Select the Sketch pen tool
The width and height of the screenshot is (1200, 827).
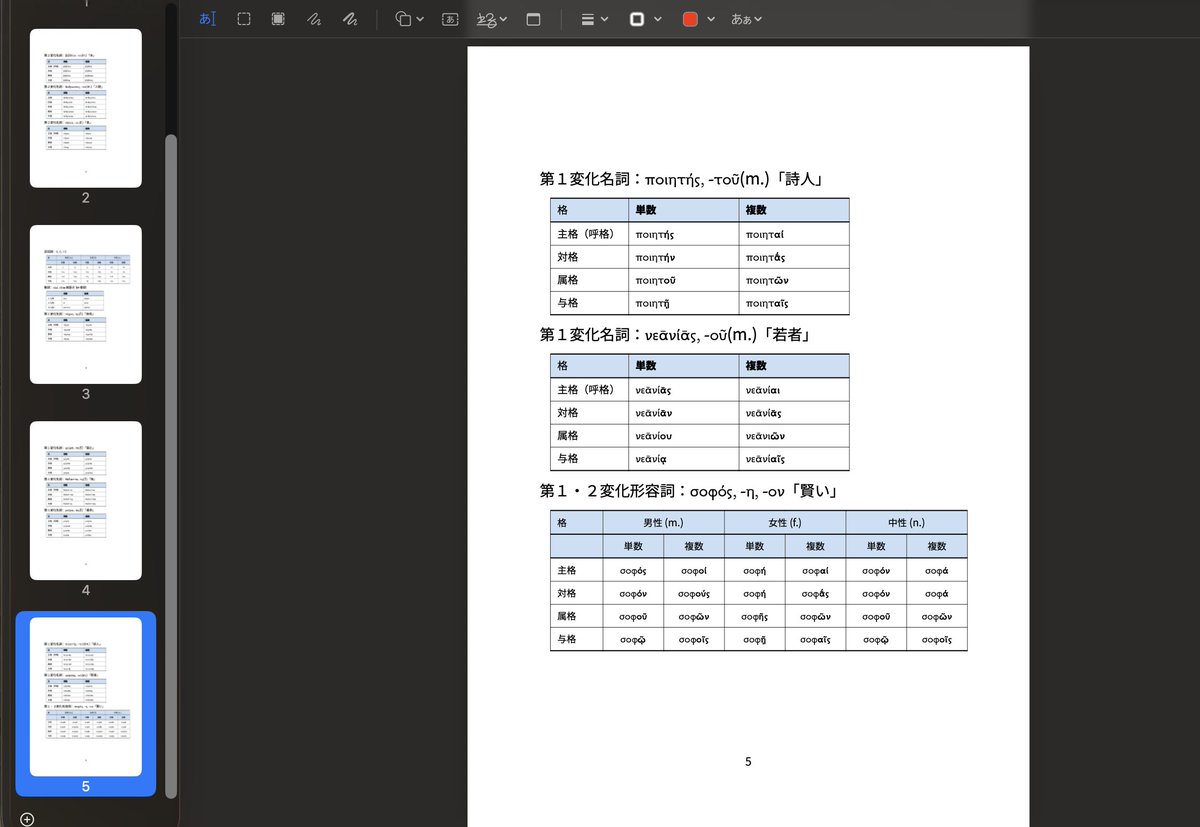[x=314, y=19]
